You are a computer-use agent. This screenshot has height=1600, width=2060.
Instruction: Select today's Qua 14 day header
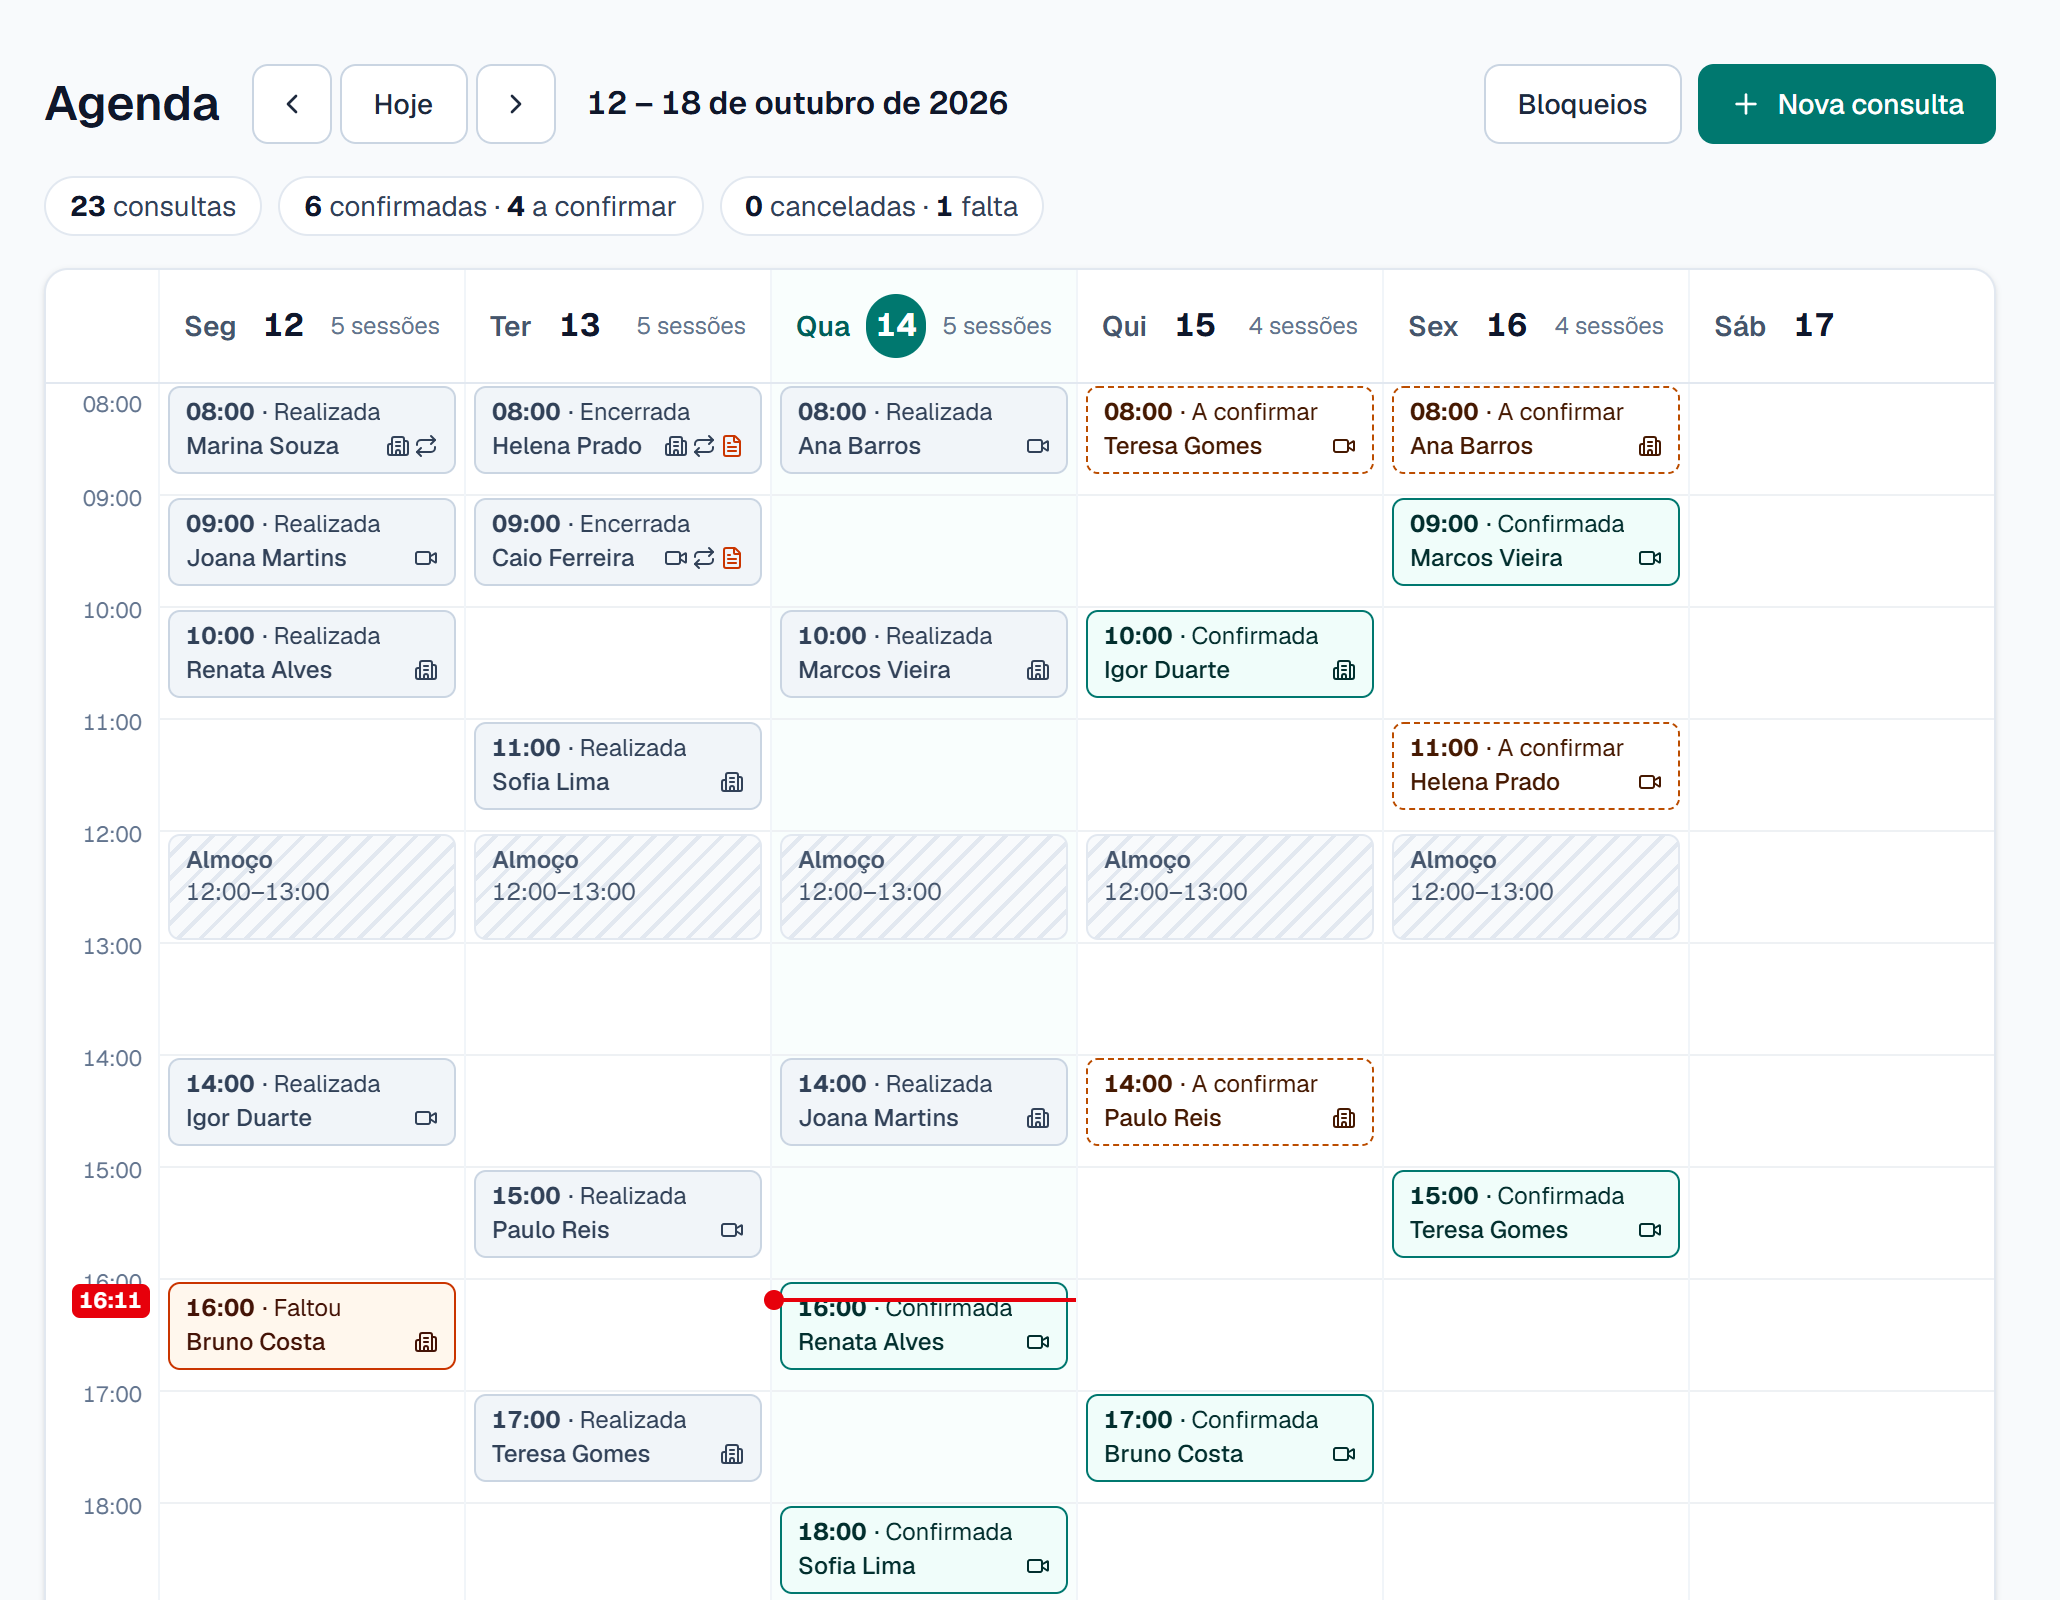click(924, 326)
